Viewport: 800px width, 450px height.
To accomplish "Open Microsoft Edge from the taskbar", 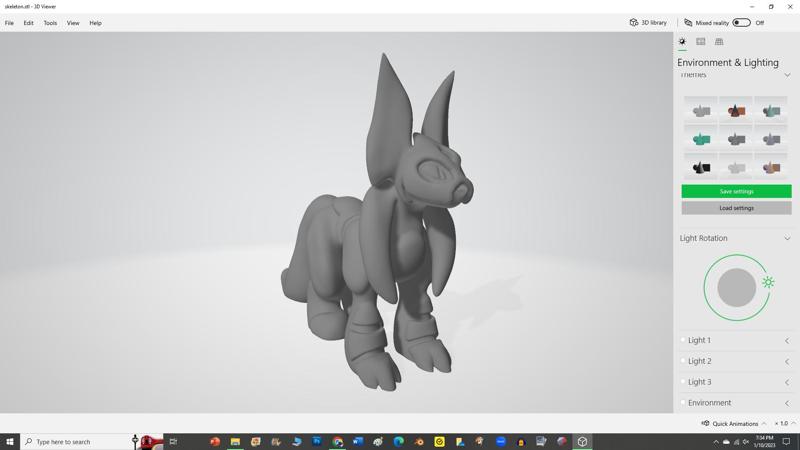I will 398,441.
